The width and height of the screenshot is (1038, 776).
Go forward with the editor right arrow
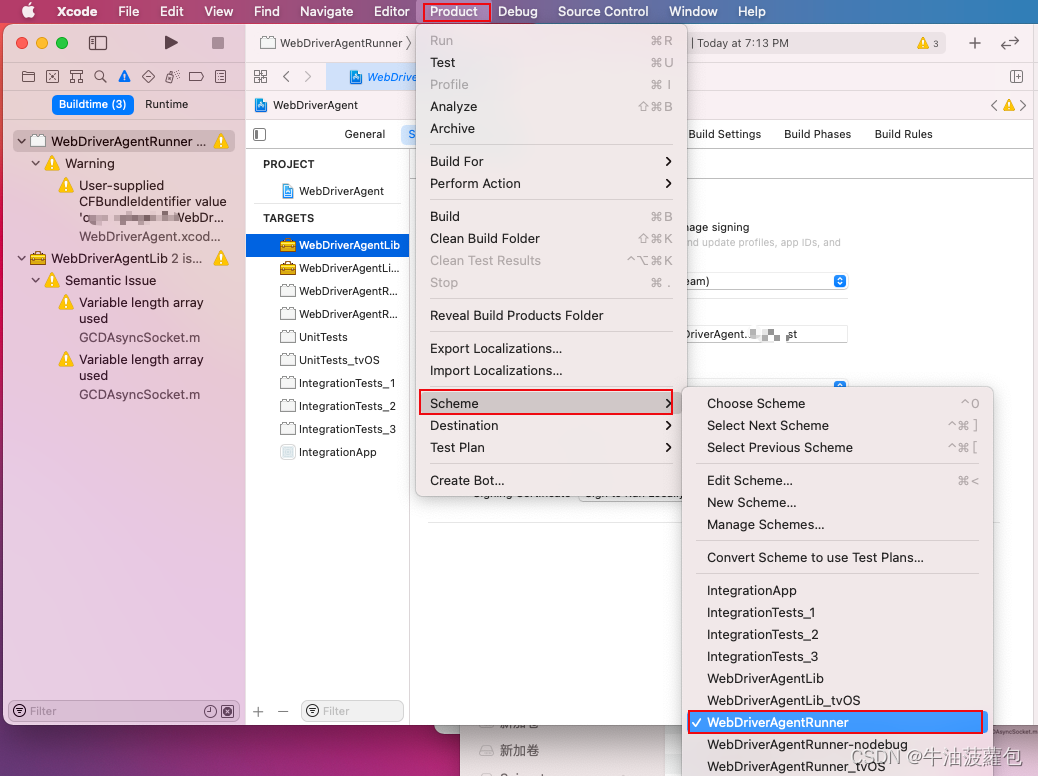pos(308,77)
